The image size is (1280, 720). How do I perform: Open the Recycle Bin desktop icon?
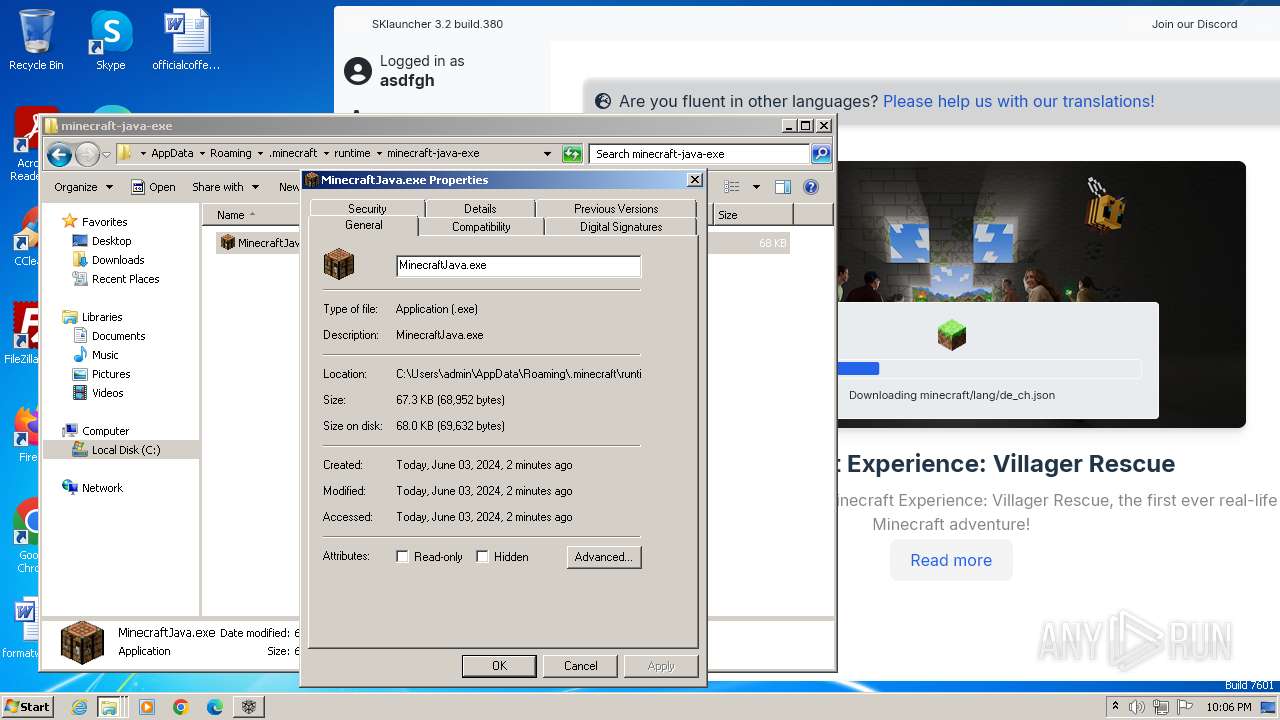click(36, 40)
